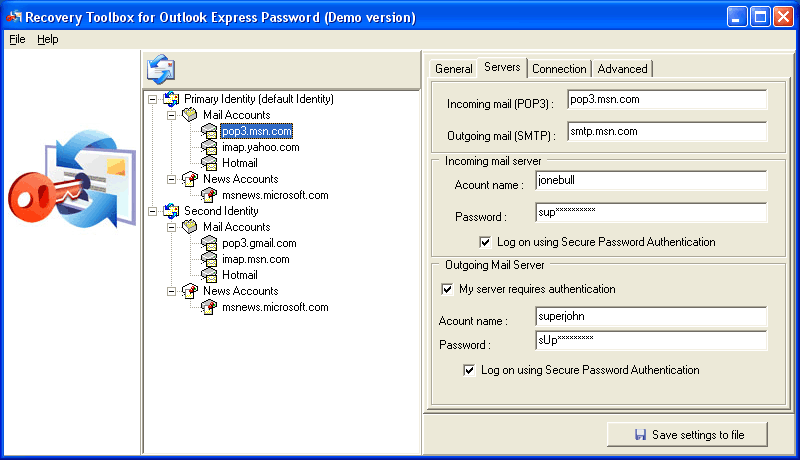The width and height of the screenshot is (800, 460).
Task: Collapse the Primary Identity tree node
Action: (x=152, y=99)
